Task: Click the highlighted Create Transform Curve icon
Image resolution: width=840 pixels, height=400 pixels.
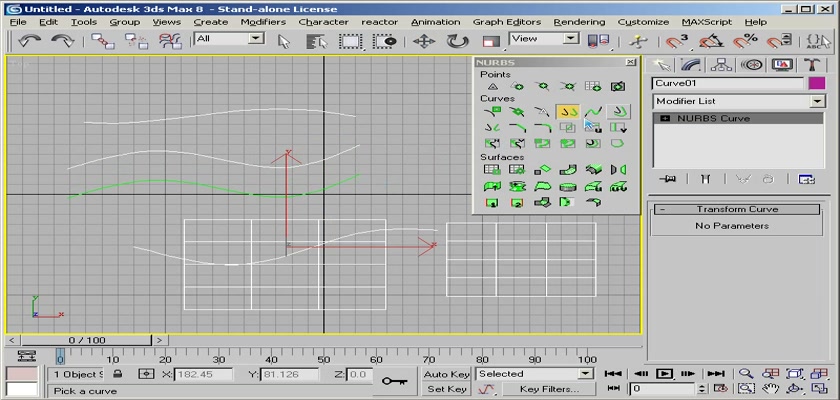Action: (x=568, y=111)
